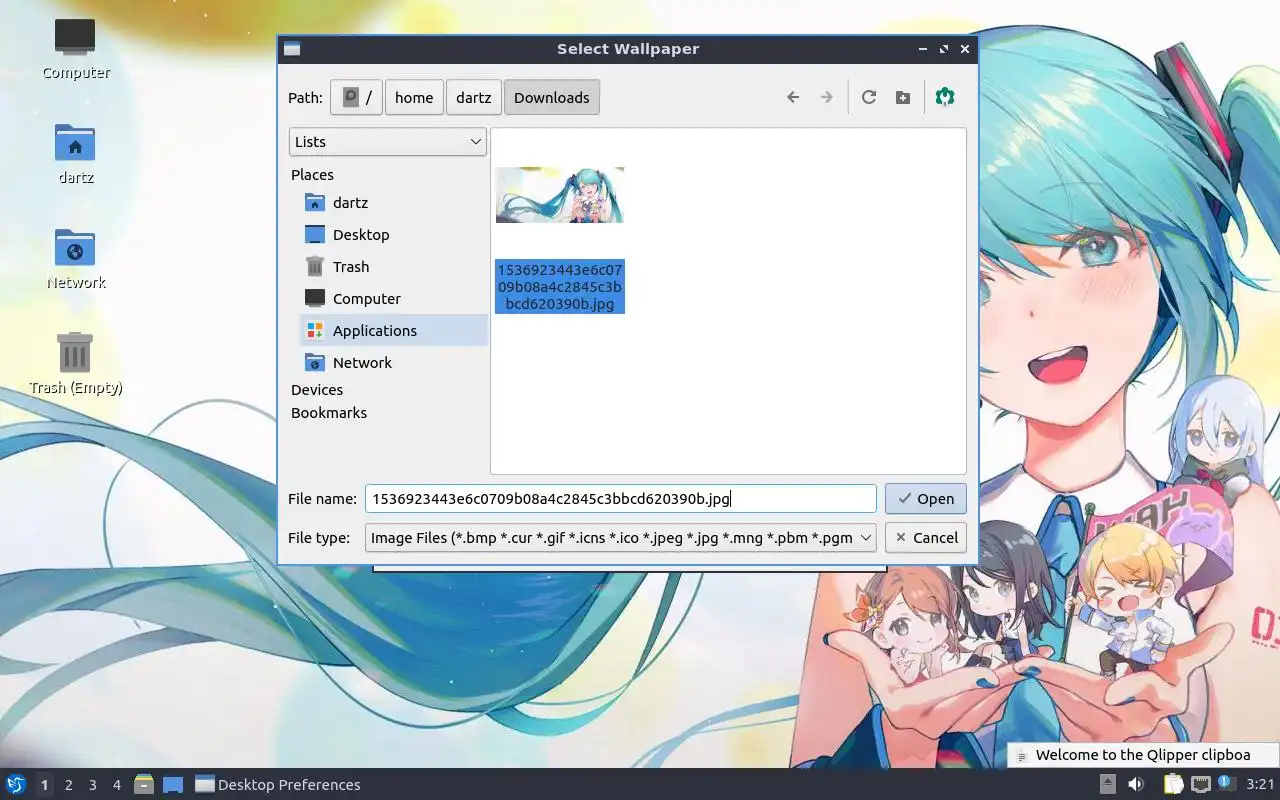
Task: Select Desktop in the Places list
Action: coord(393,234)
